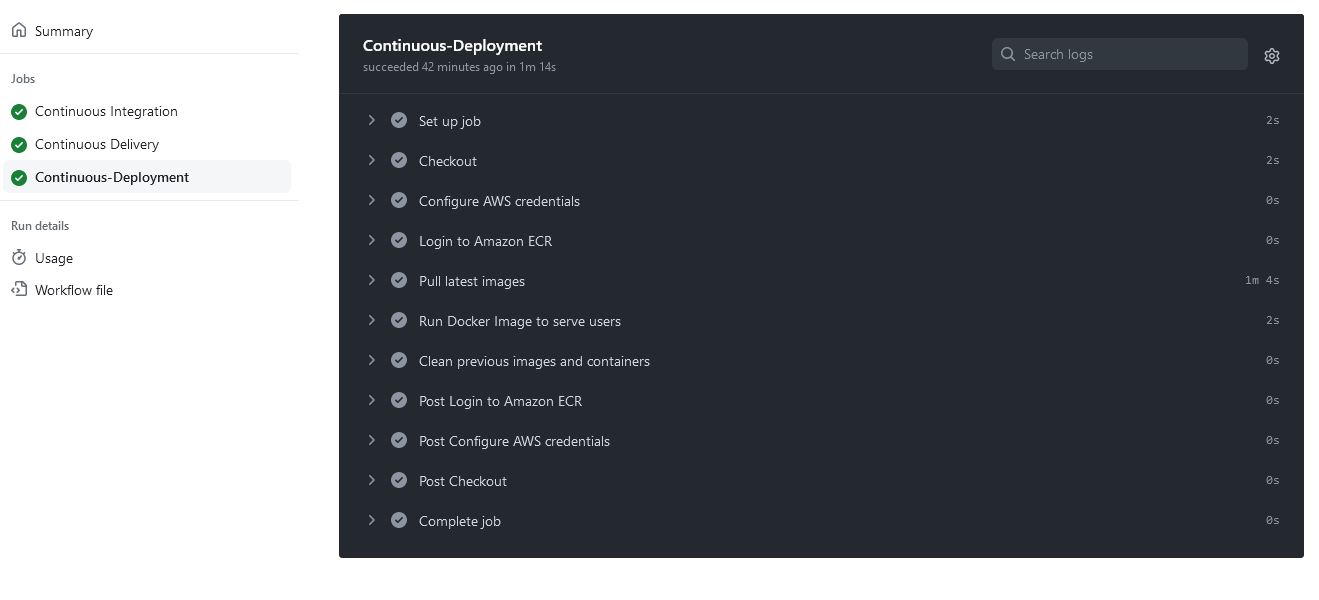Click the success check beside Set up job
1319x600 pixels.
pos(399,120)
